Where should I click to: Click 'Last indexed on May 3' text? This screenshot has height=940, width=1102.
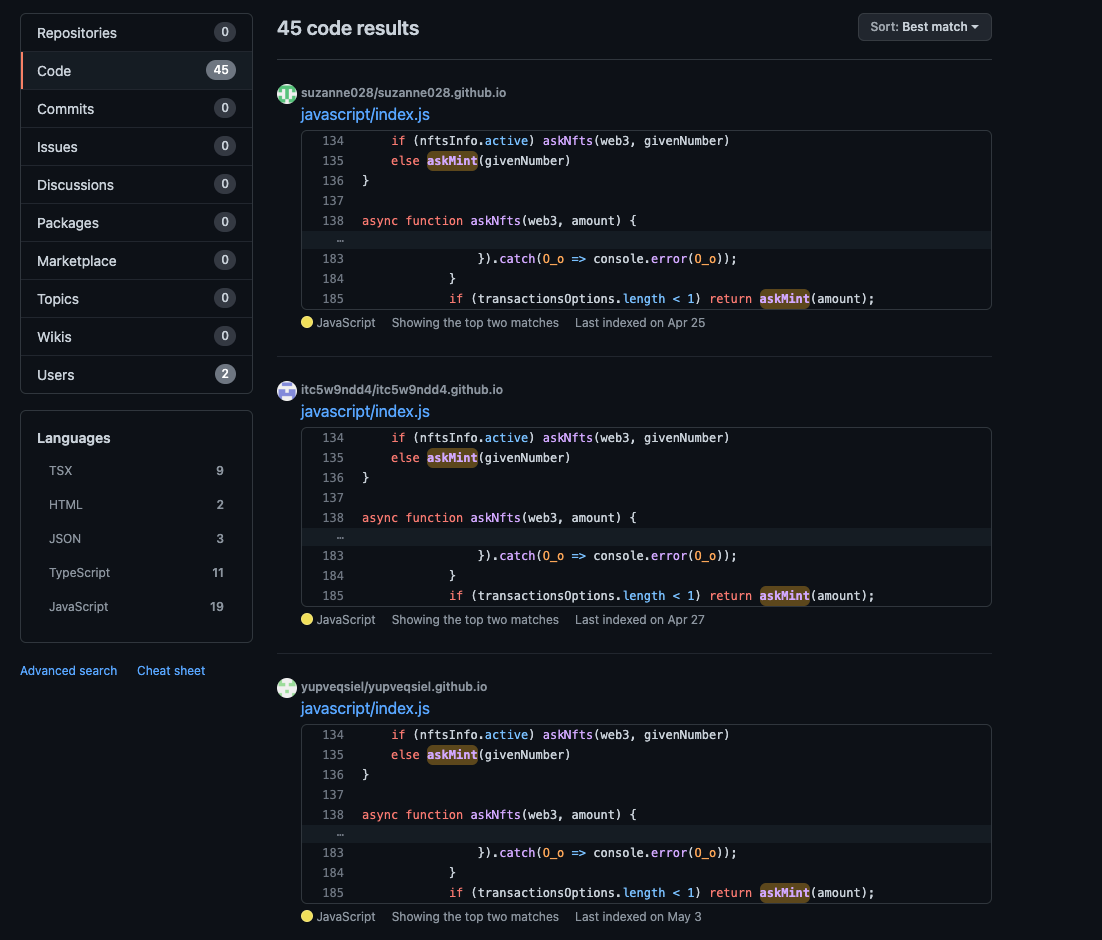638,916
